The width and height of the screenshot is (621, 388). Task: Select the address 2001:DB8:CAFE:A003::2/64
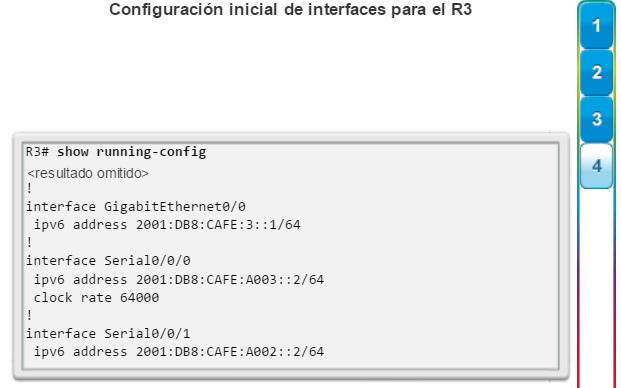point(230,280)
